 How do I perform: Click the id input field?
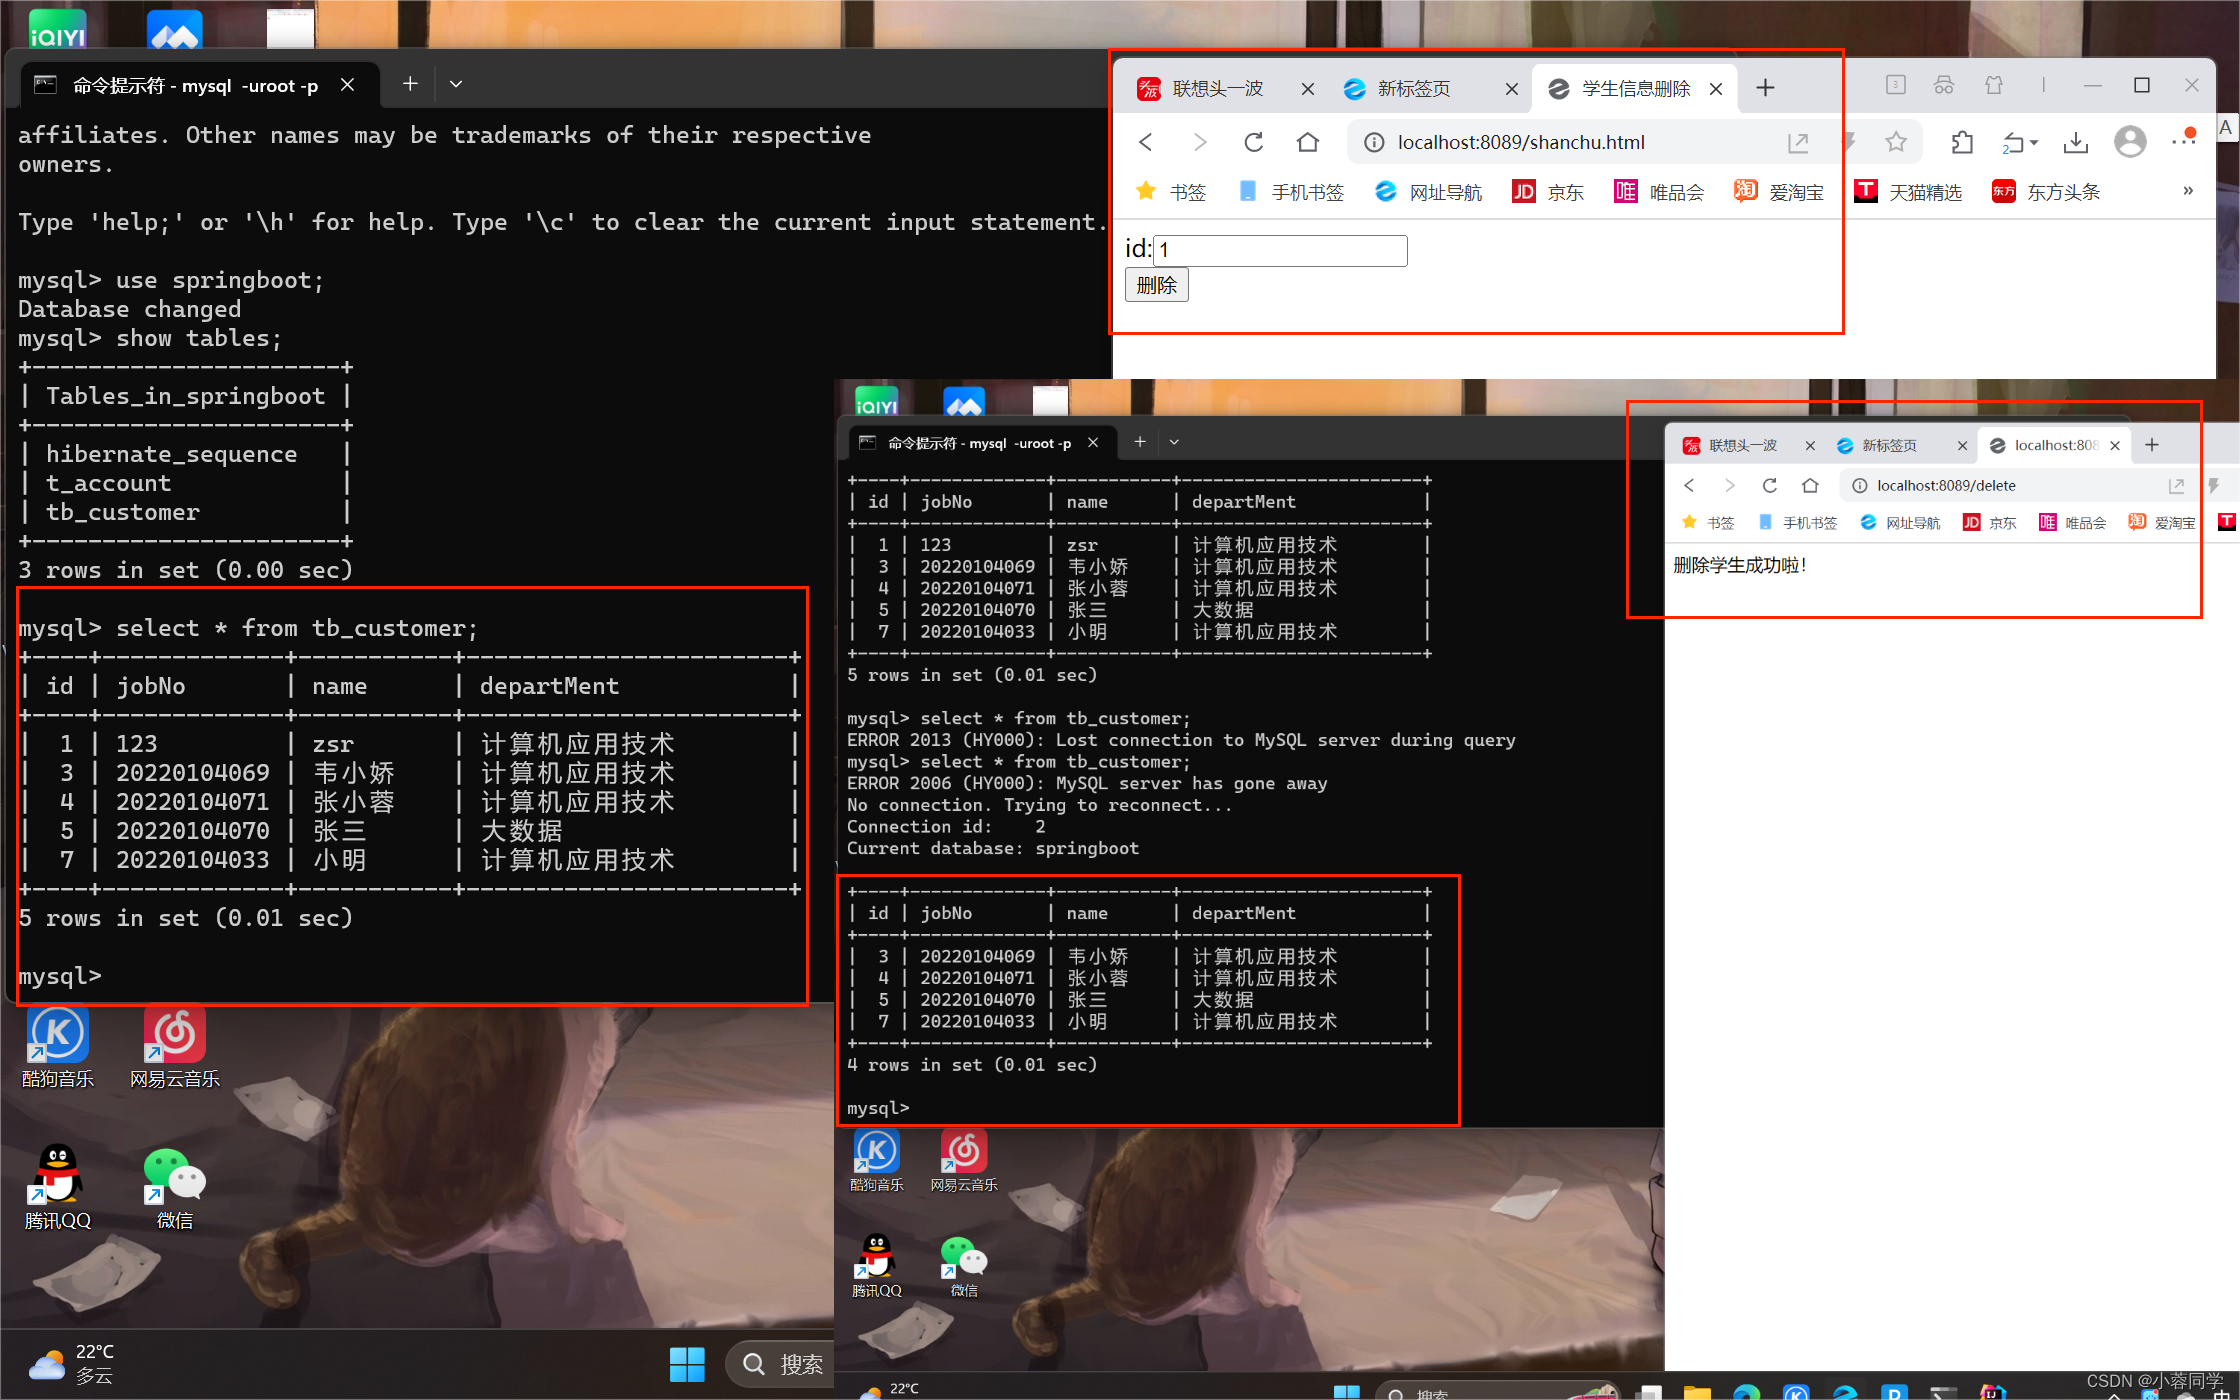click(1280, 250)
